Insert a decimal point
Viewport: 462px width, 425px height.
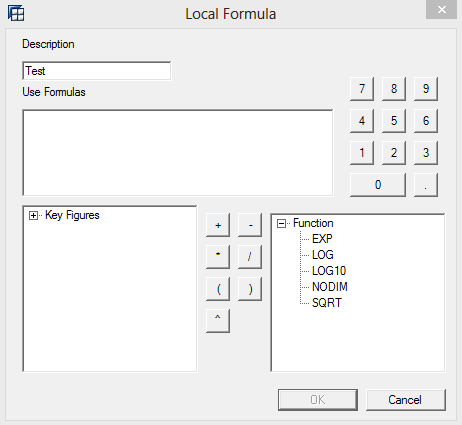click(426, 185)
